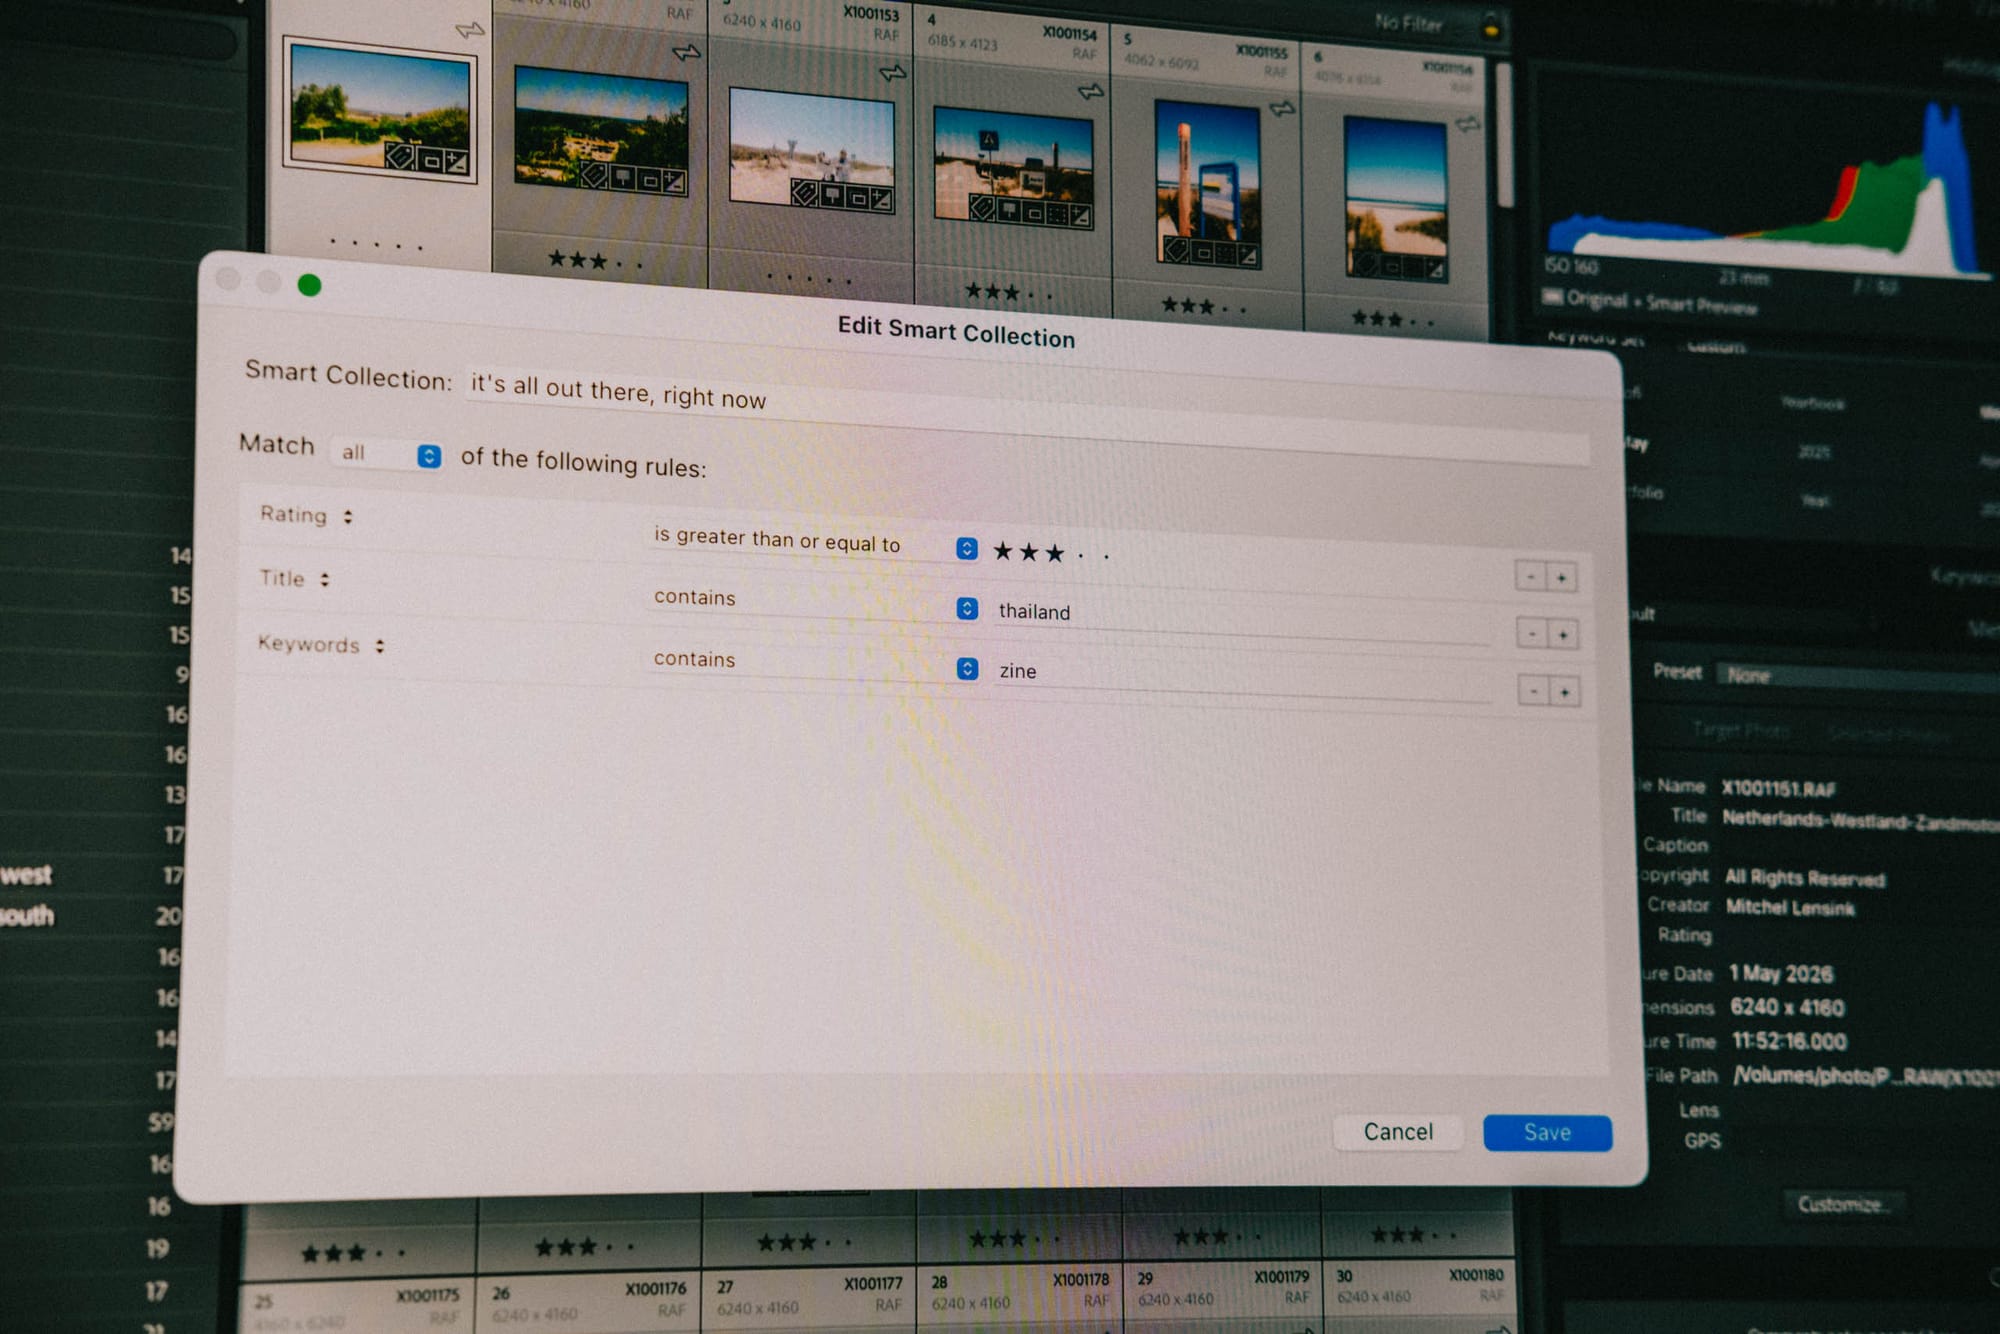Click the crop badge on thumbnail X1001154
The image size is (2000, 1334).
pos(1058,213)
